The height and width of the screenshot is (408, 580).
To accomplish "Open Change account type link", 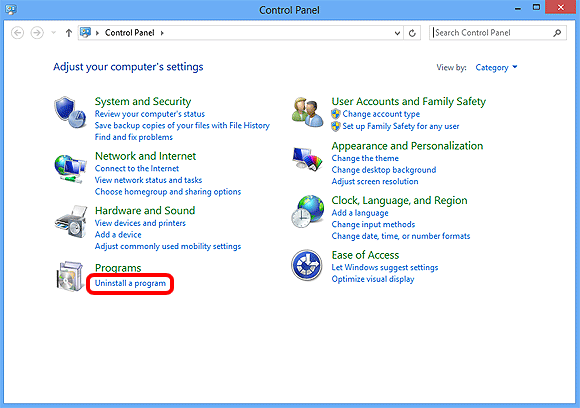I will (381, 114).
